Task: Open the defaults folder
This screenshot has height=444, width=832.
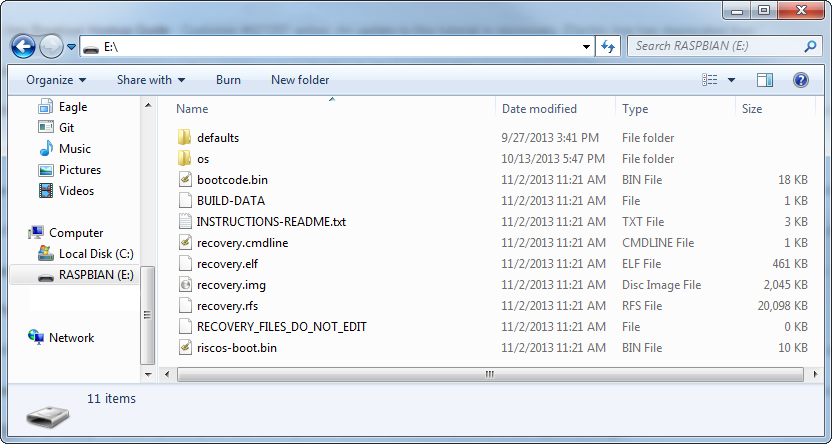Action: coord(217,138)
